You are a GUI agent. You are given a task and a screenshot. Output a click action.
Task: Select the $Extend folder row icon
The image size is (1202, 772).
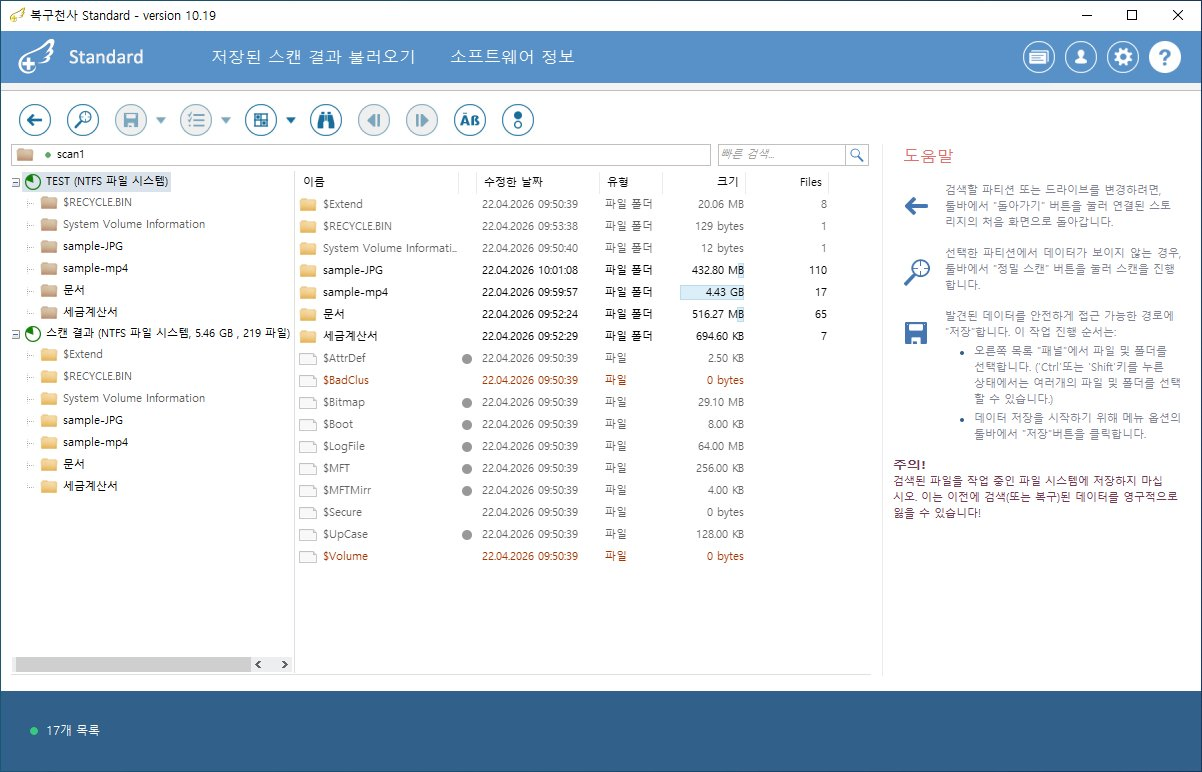click(308, 204)
